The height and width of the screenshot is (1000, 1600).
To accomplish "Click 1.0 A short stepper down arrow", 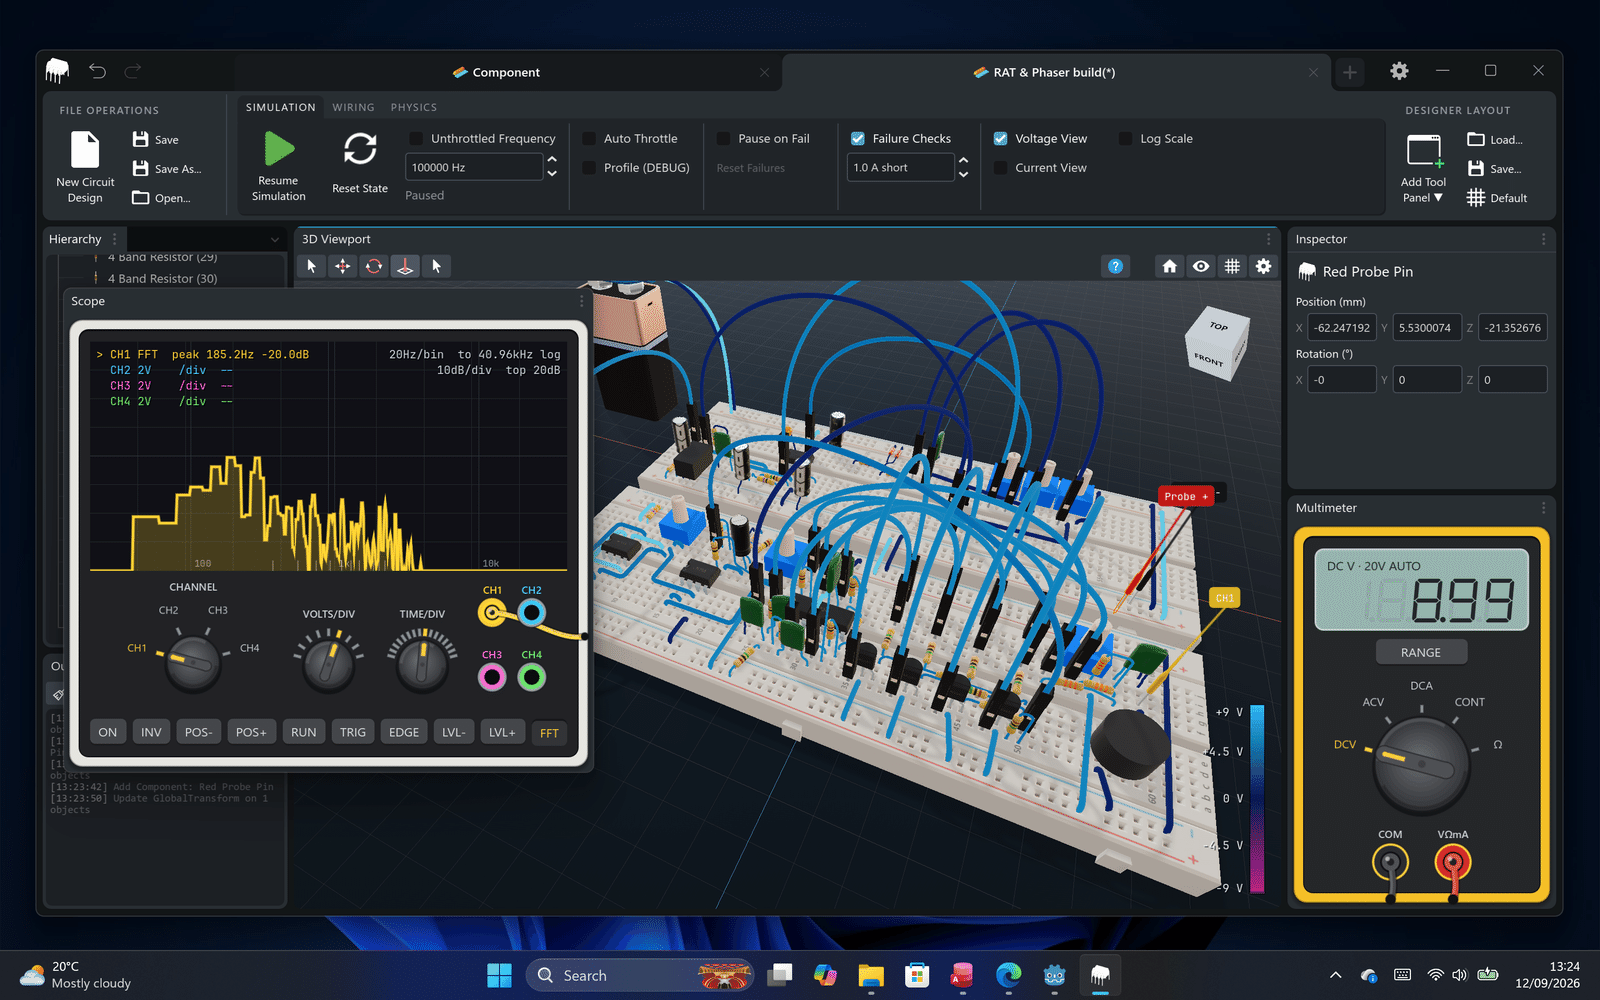I will point(963,174).
